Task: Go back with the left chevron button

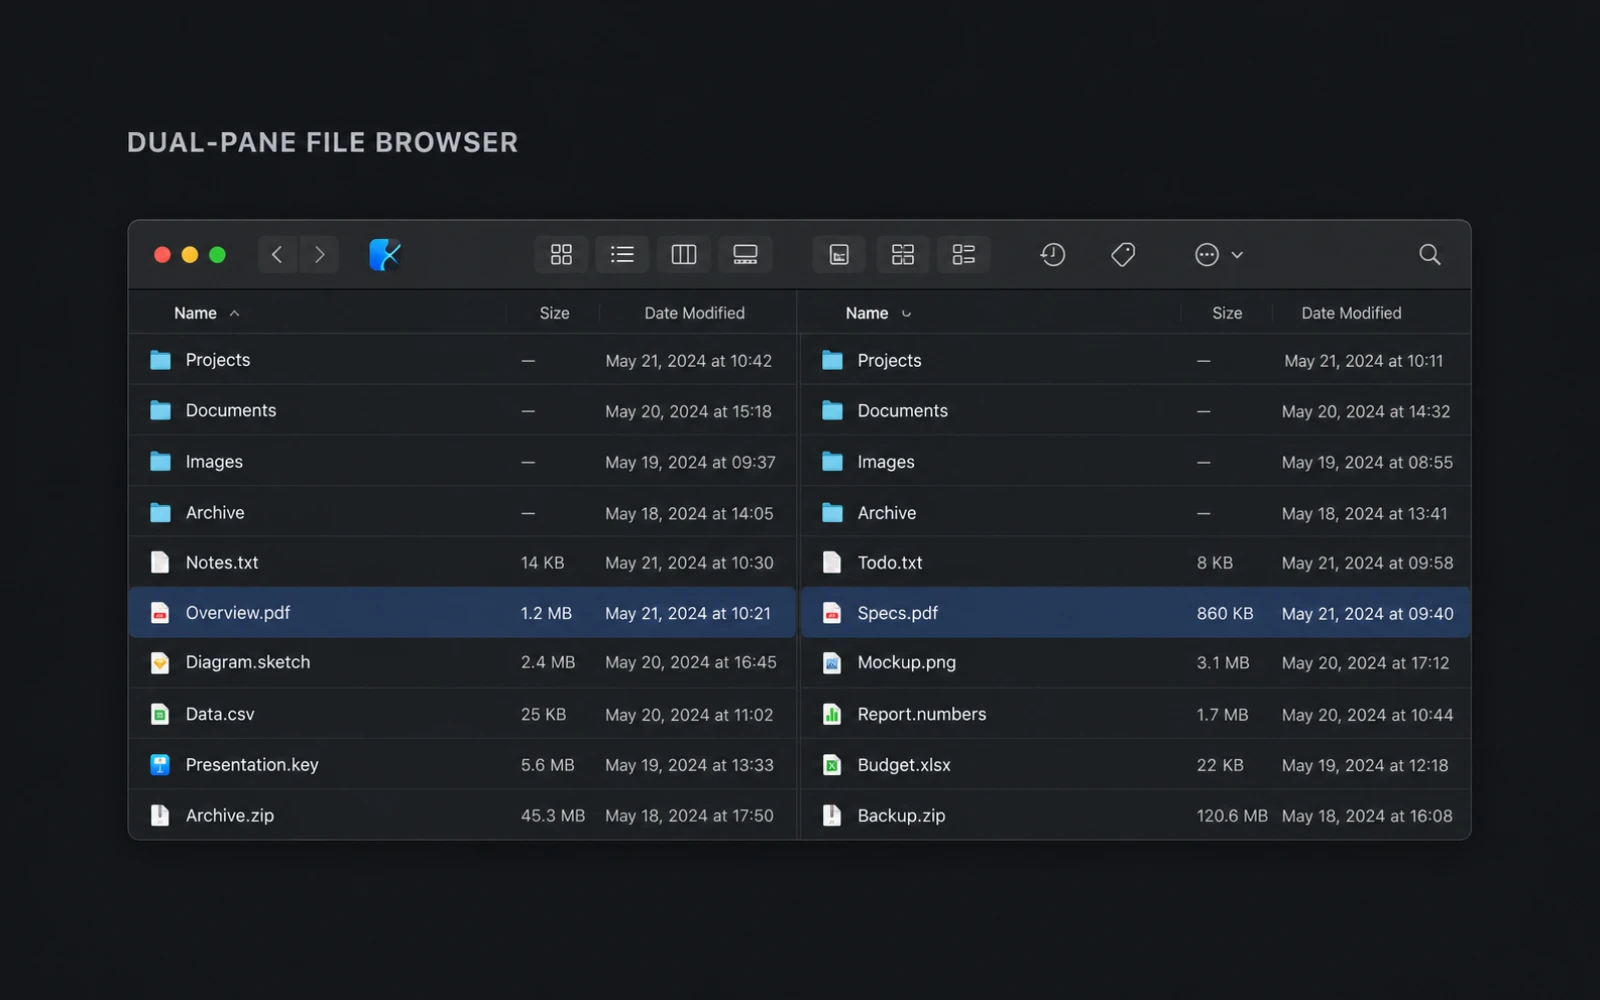Action: [277, 255]
